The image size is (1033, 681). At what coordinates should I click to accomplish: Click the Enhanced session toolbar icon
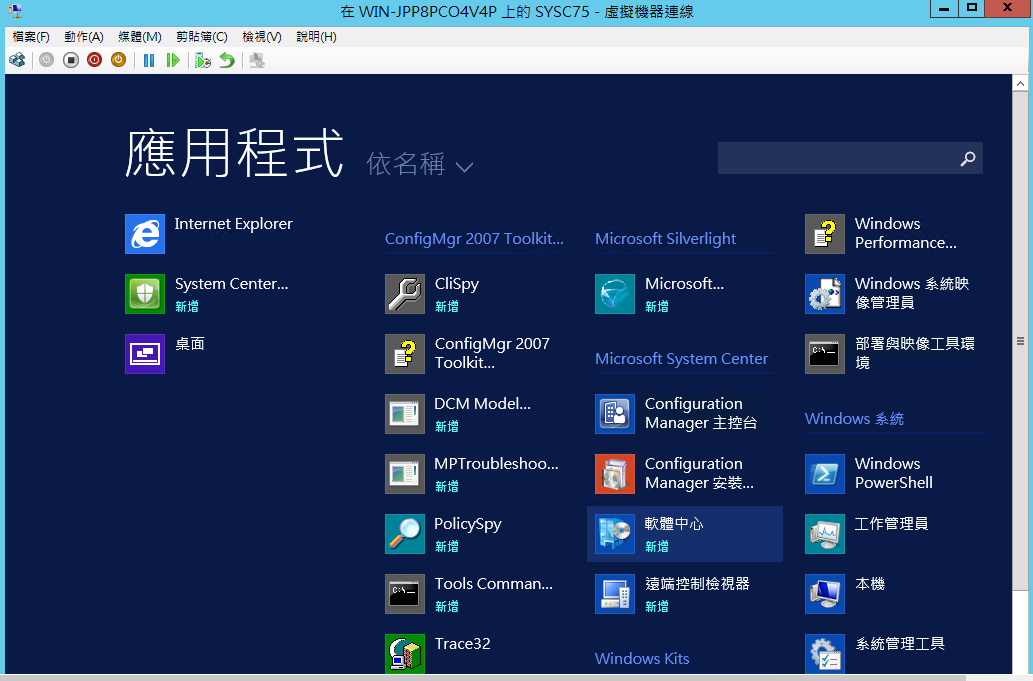[x=257, y=61]
